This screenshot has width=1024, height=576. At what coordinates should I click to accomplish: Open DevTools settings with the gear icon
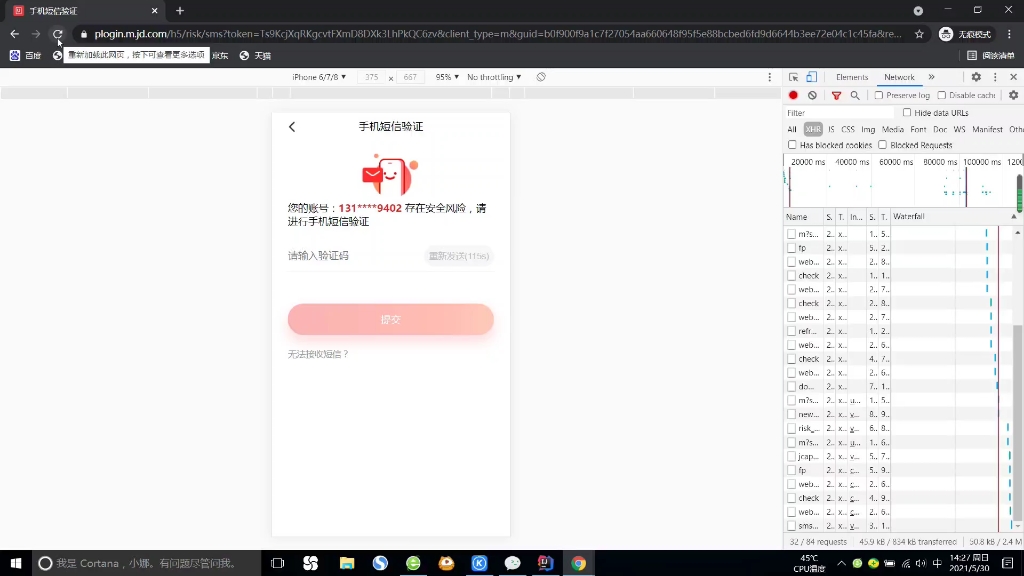coord(976,76)
